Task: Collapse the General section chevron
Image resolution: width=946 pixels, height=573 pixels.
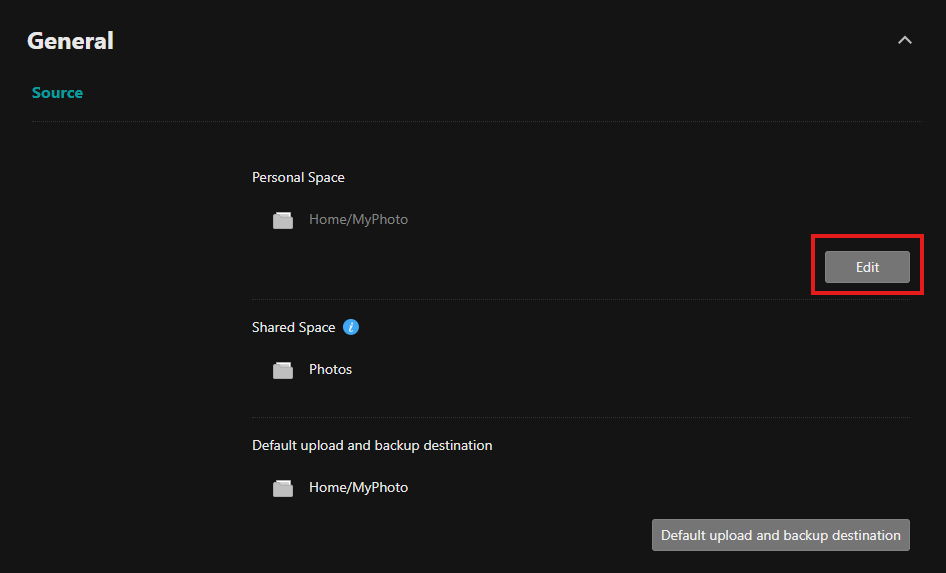Action: coord(905,41)
